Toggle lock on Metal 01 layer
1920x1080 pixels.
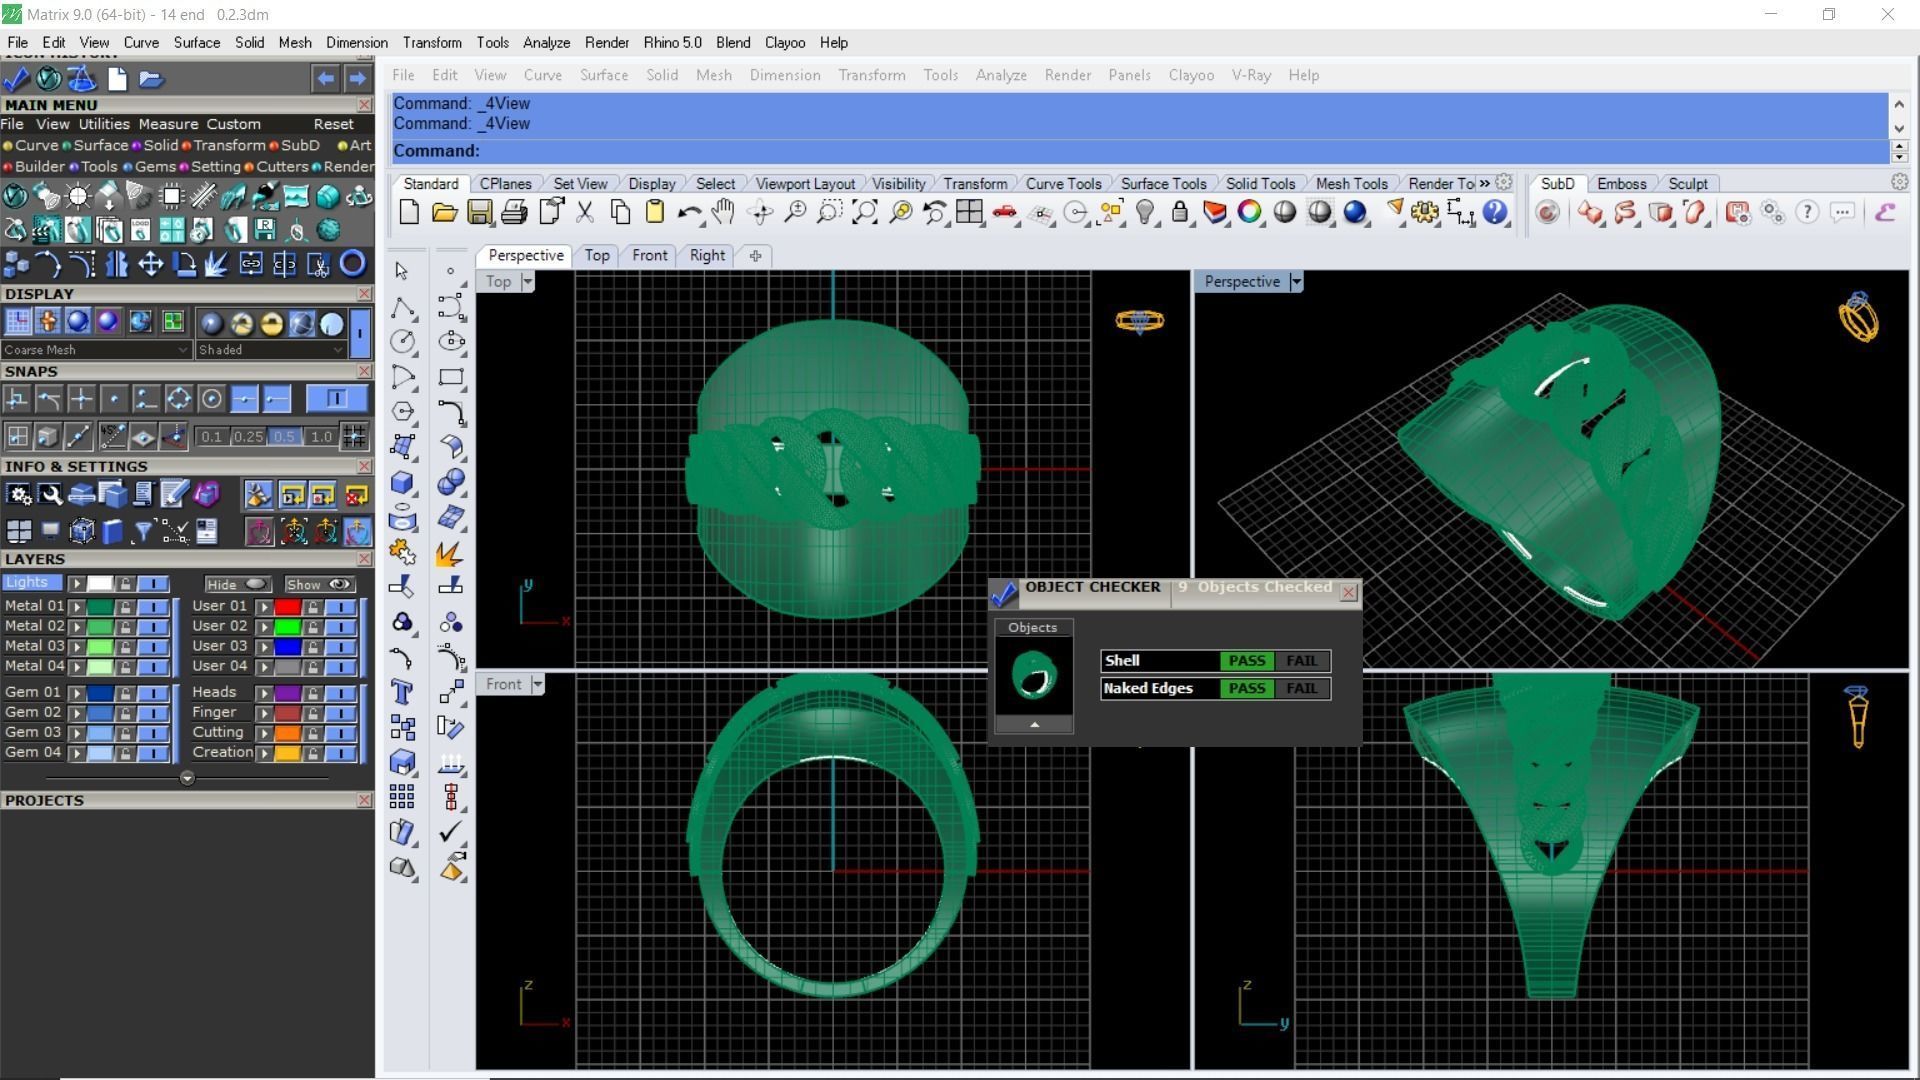[125, 607]
